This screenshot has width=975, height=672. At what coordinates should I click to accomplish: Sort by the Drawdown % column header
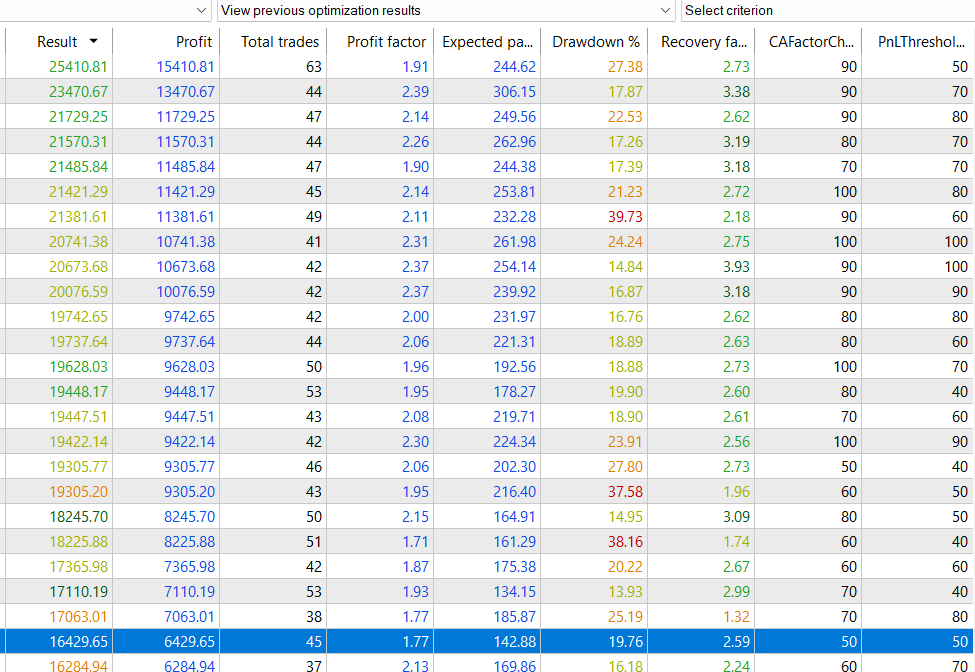(596, 42)
